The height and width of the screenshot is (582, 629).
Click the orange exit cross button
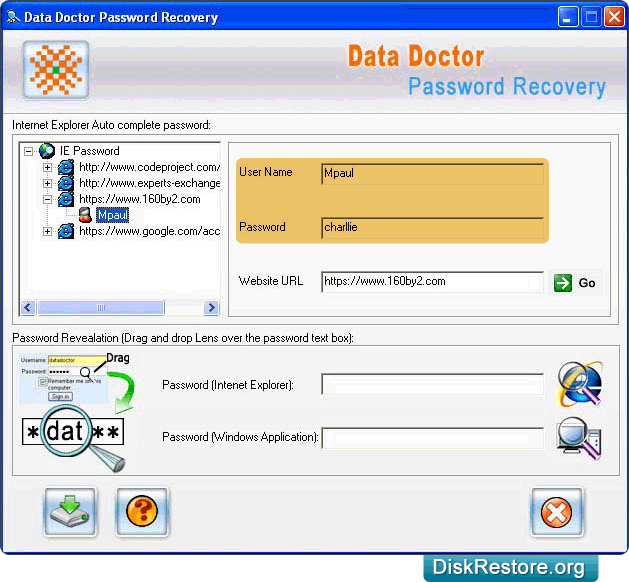coord(557,511)
